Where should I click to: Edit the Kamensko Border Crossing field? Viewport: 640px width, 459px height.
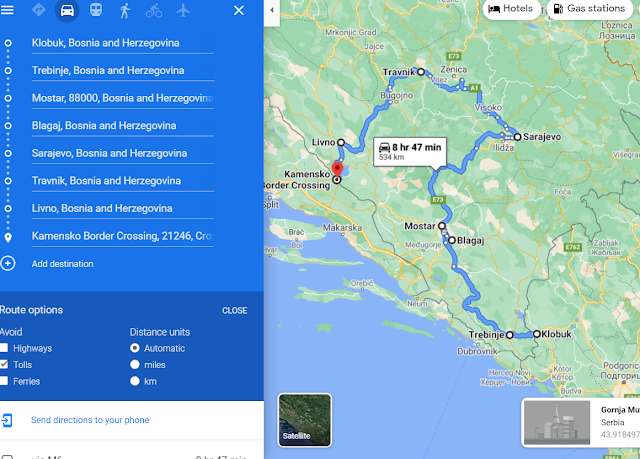tap(122, 236)
